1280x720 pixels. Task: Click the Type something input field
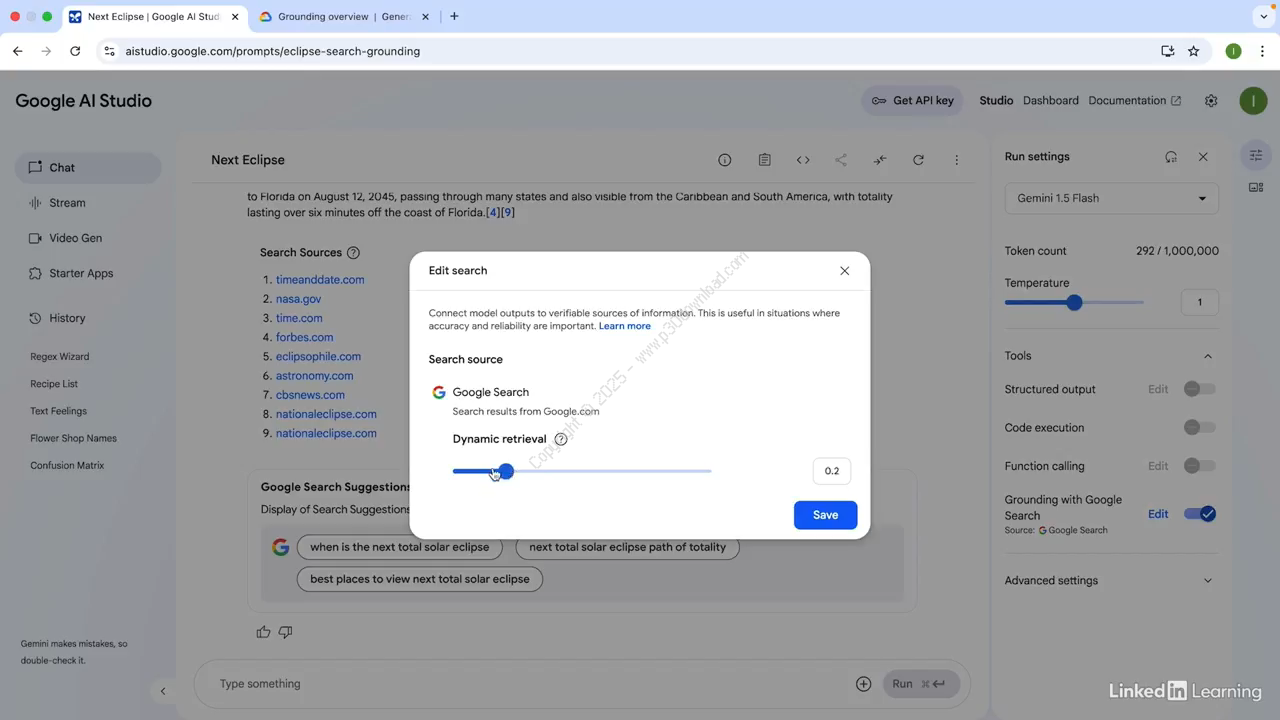530,684
